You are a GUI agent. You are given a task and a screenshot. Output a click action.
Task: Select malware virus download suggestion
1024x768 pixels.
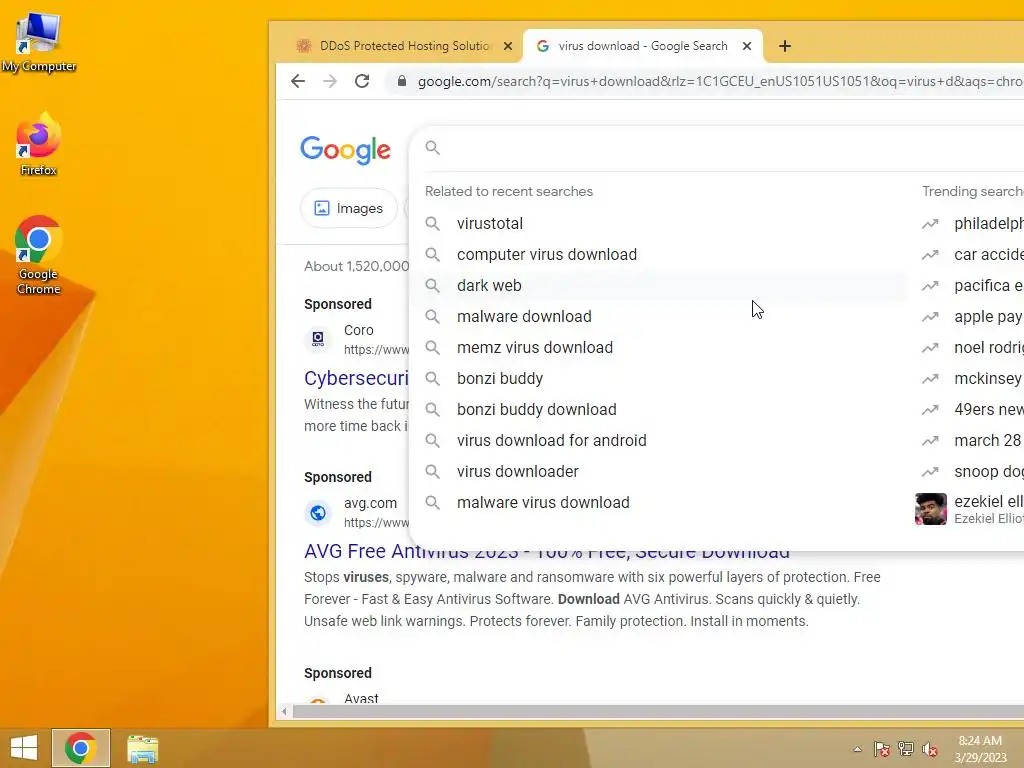[x=658, y=503]
